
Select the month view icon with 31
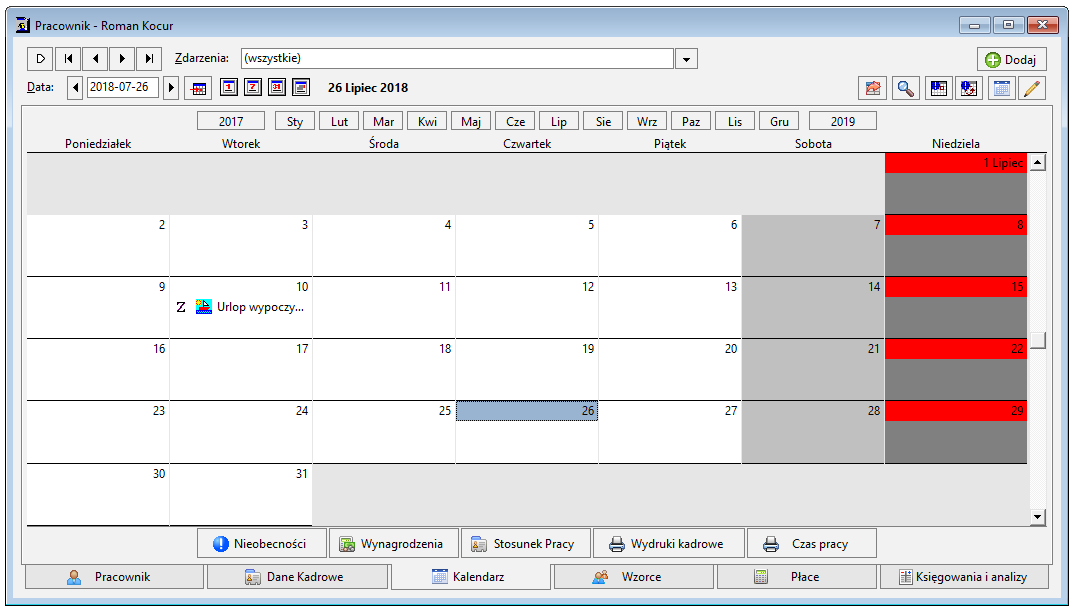coord(277,87)
